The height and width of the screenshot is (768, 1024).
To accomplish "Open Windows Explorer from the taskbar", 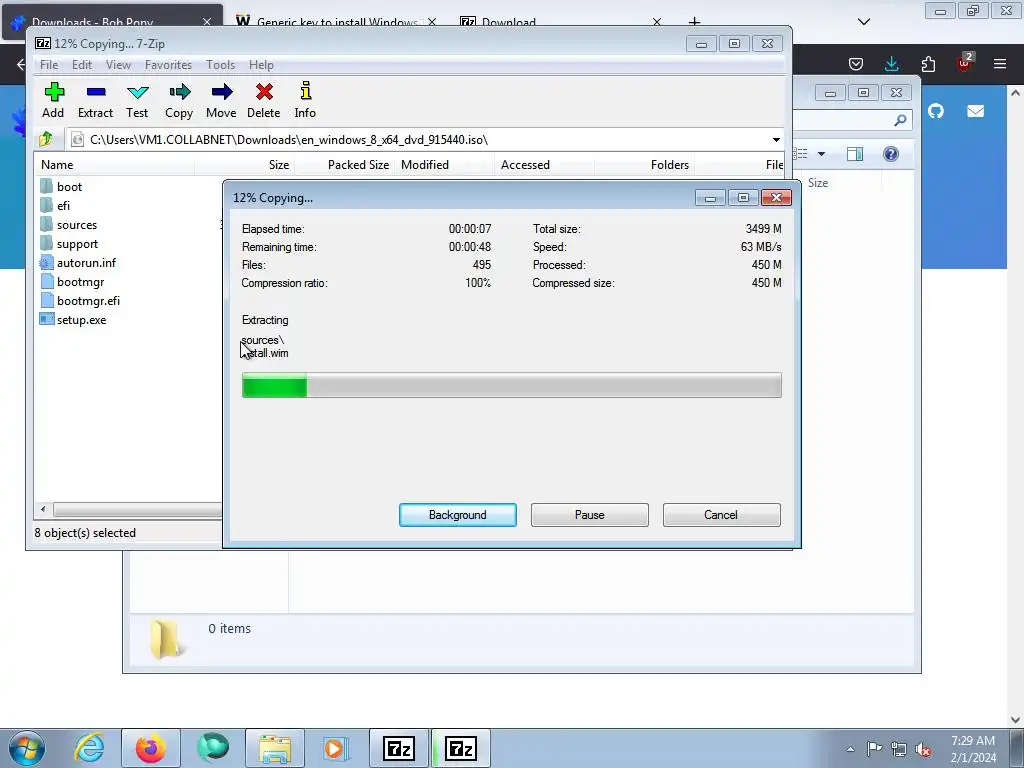I will pyautogui.click(x=275, y=748).
